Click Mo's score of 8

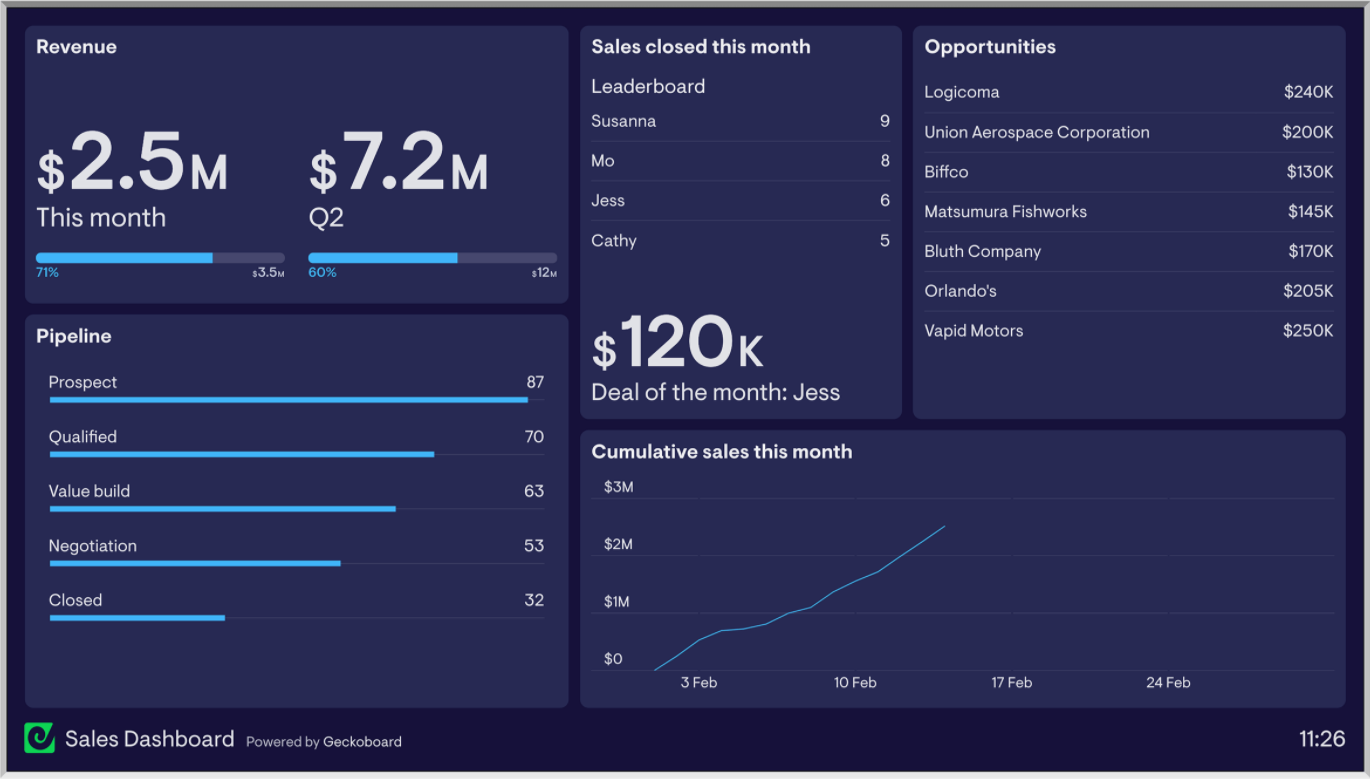point(885,161)
